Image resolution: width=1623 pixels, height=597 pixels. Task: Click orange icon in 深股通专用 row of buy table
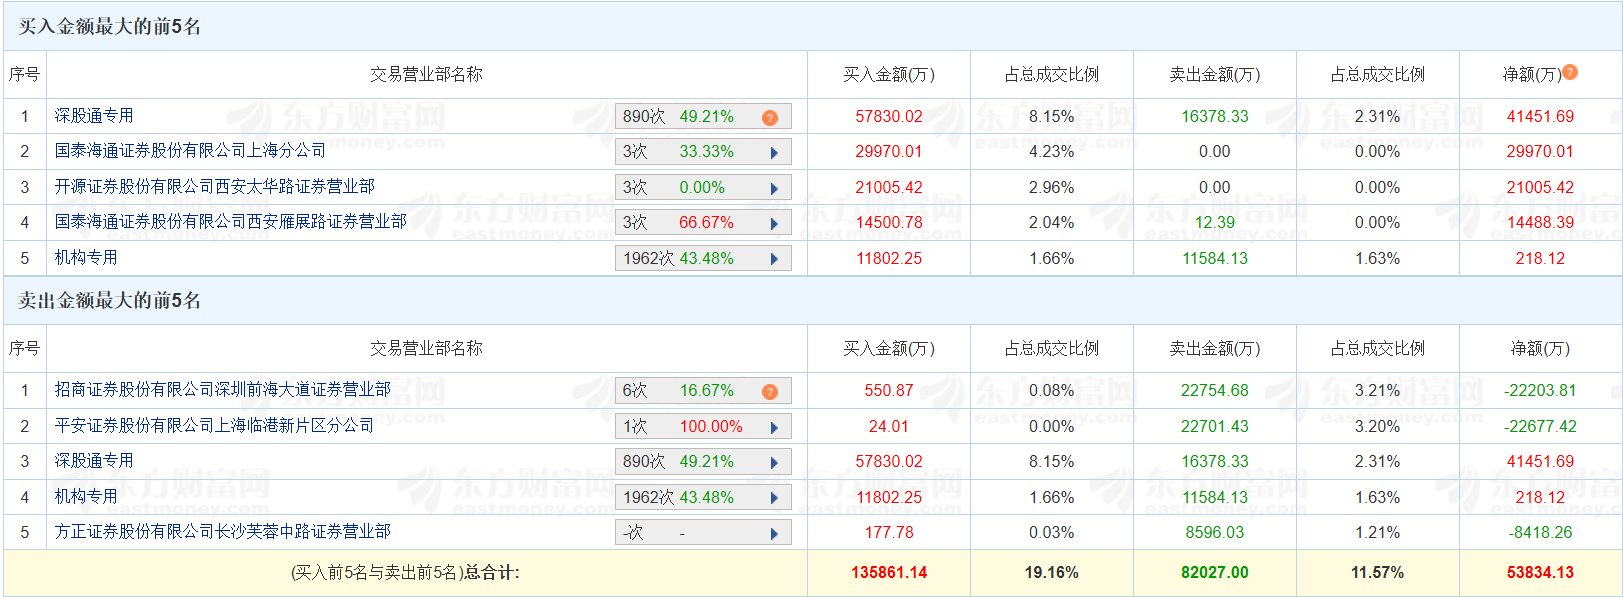pos(769,118)
